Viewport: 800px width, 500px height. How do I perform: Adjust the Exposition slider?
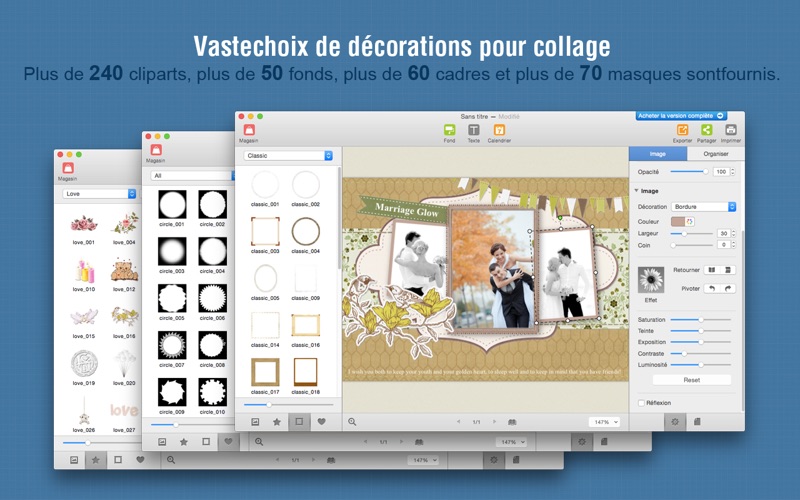pos(701,342)
